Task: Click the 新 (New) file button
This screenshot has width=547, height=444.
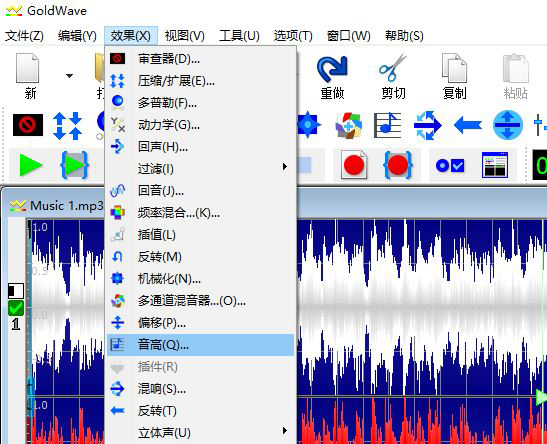Action: 29,76
